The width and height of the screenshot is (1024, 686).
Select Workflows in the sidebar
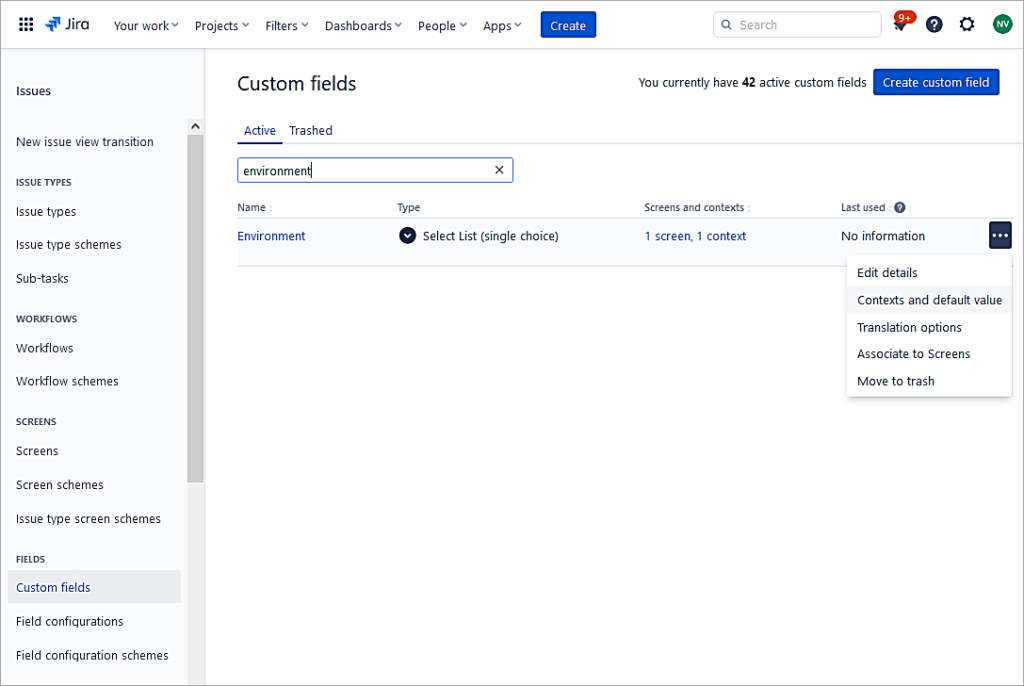[x=44, y=347]
